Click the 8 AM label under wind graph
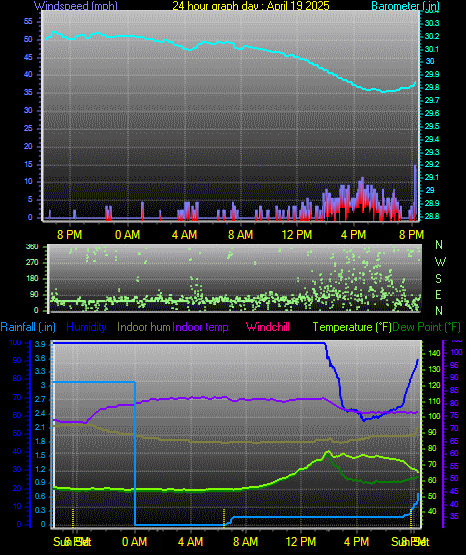The width and height of the screenshot is (466, 555). point(241,235)
